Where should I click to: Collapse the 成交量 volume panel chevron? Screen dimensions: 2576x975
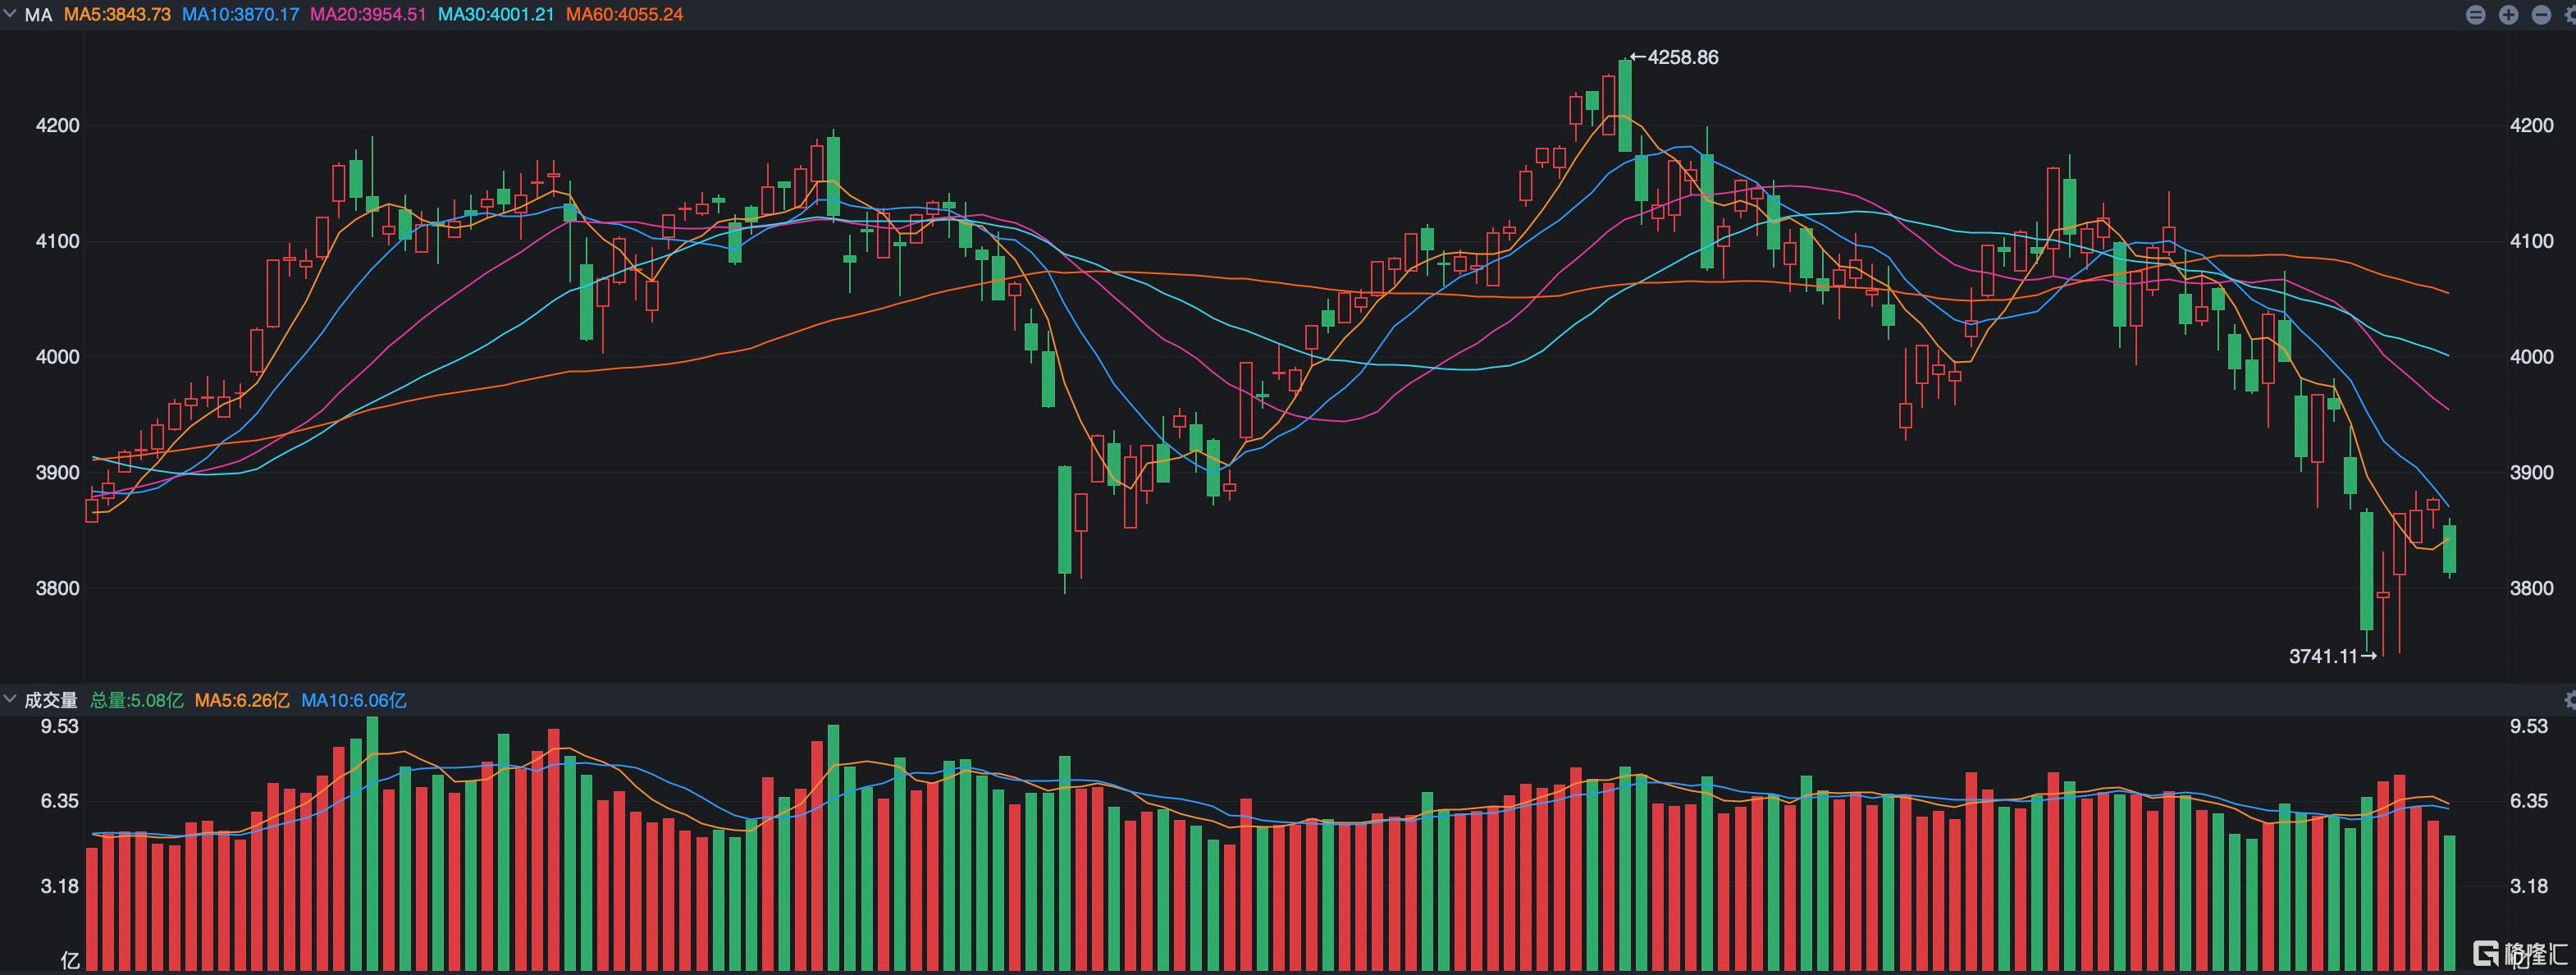pyautogui.click(x=10, y=699)
